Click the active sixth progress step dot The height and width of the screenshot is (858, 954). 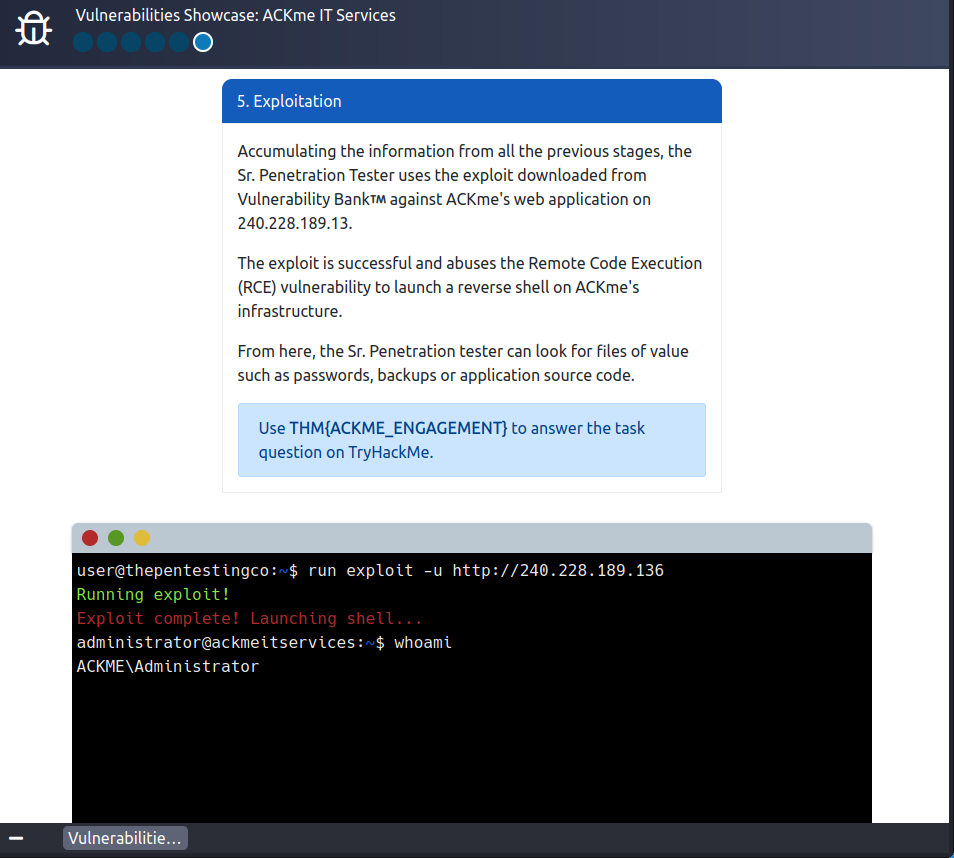coord(203,42)
